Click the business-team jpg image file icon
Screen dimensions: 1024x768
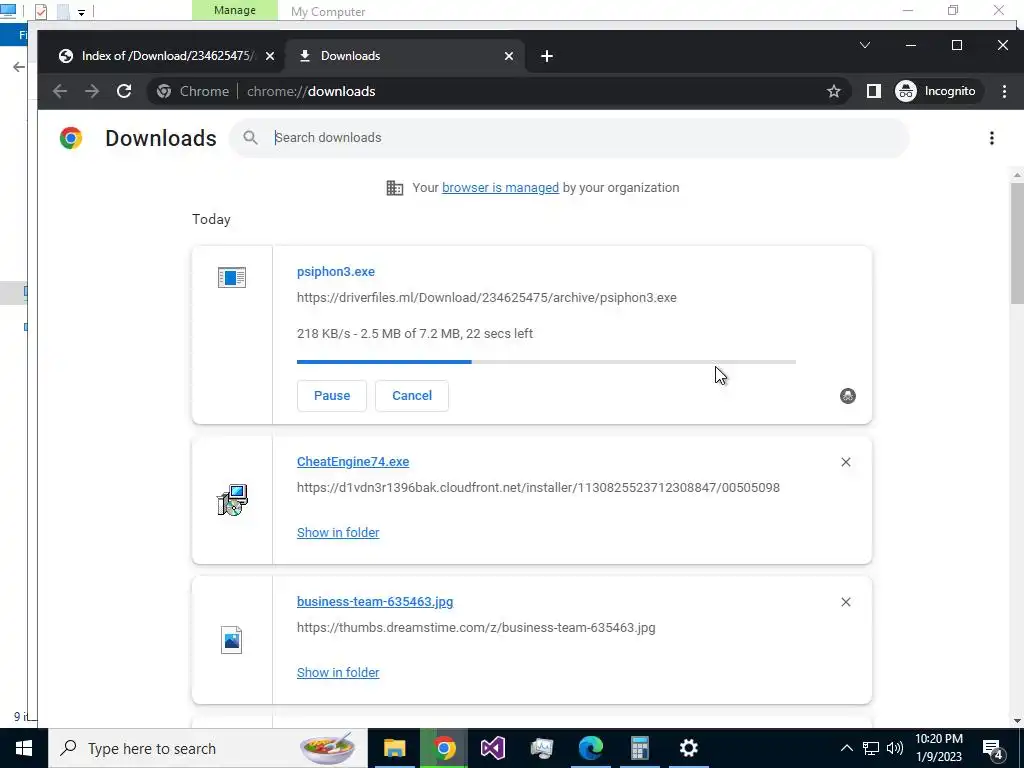(x=231, y=640)
